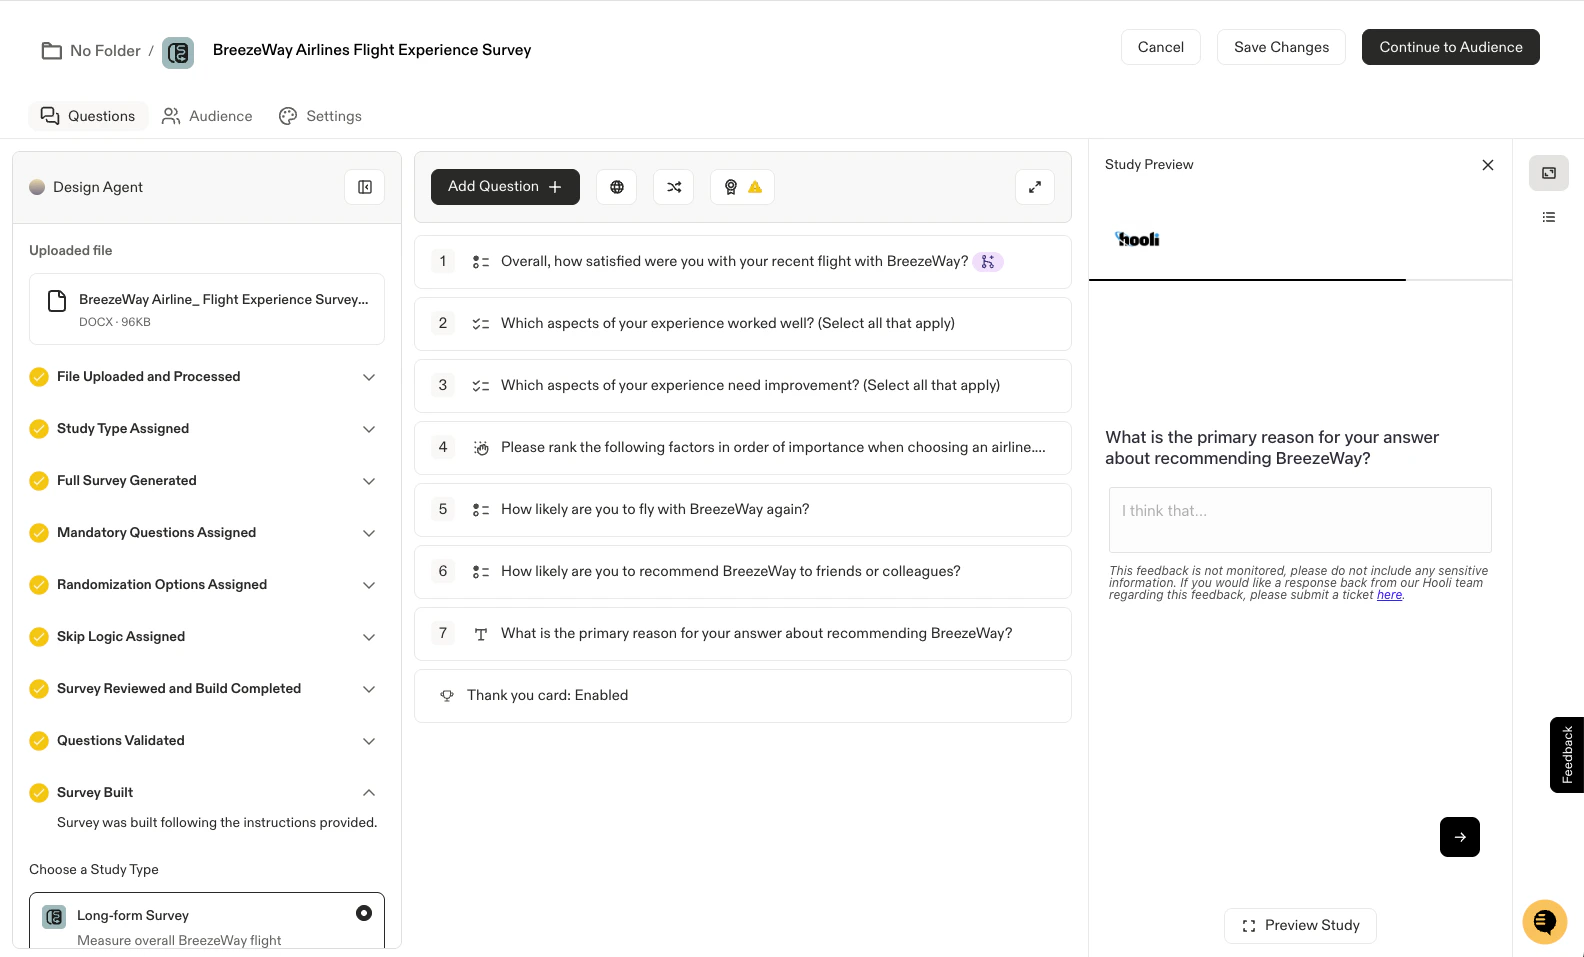Open the Settings tab
The image size is (1584, 957).
(320, 116)
